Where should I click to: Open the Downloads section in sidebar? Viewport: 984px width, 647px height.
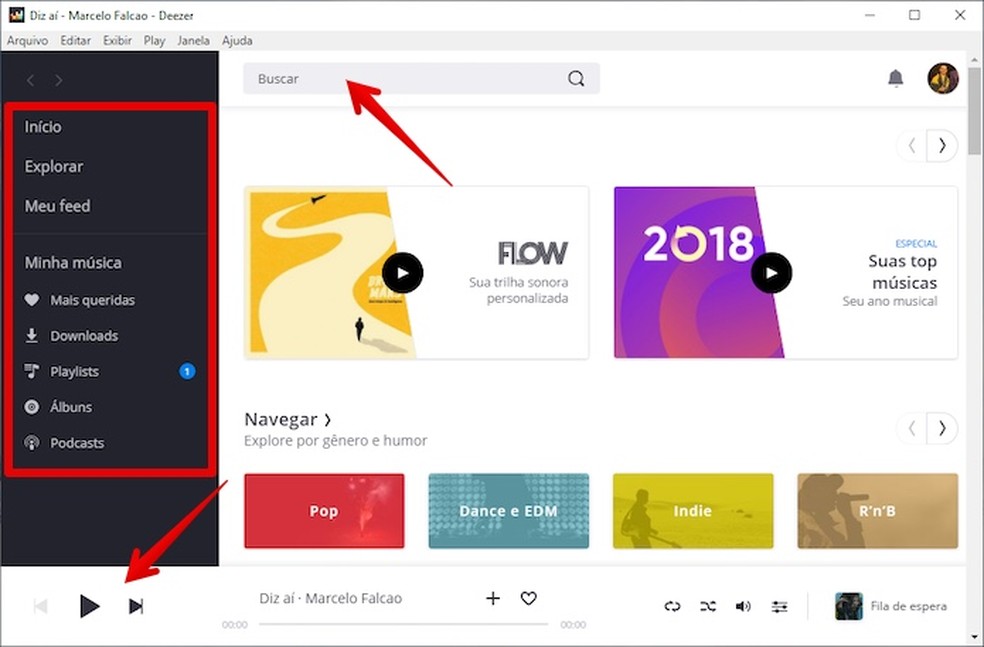83,335
